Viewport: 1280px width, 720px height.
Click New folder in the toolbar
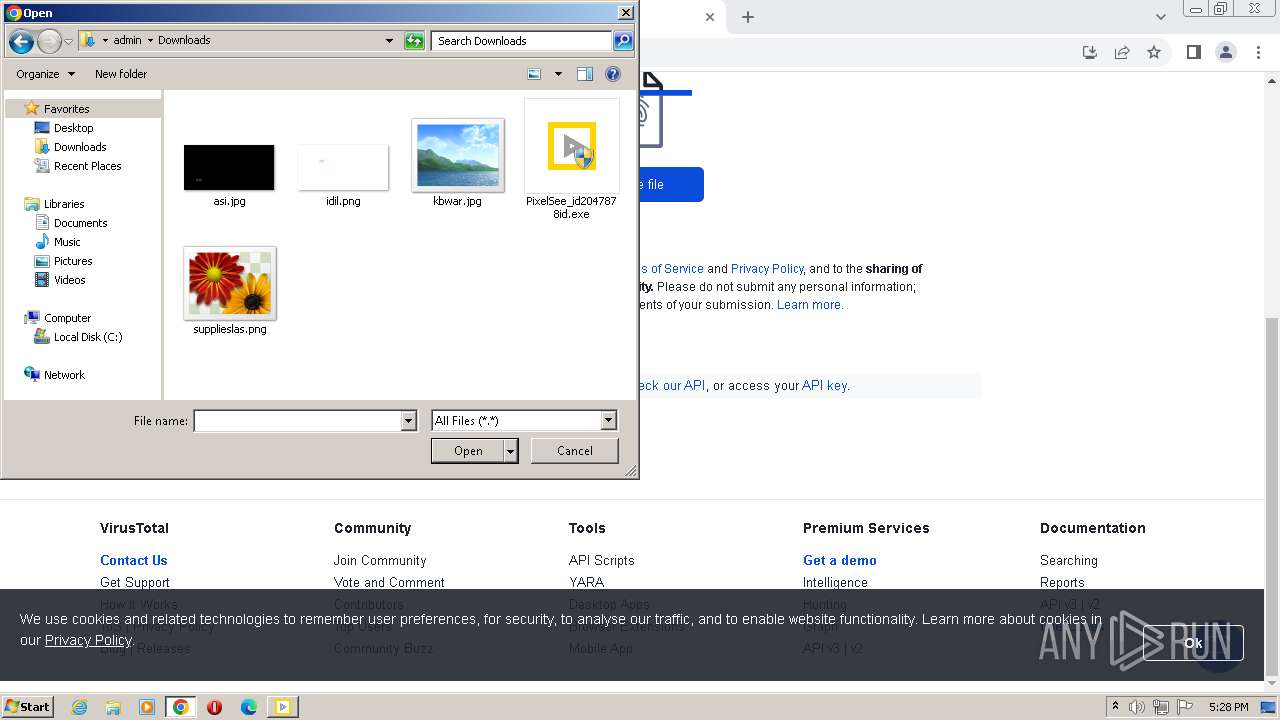point(121,74)
